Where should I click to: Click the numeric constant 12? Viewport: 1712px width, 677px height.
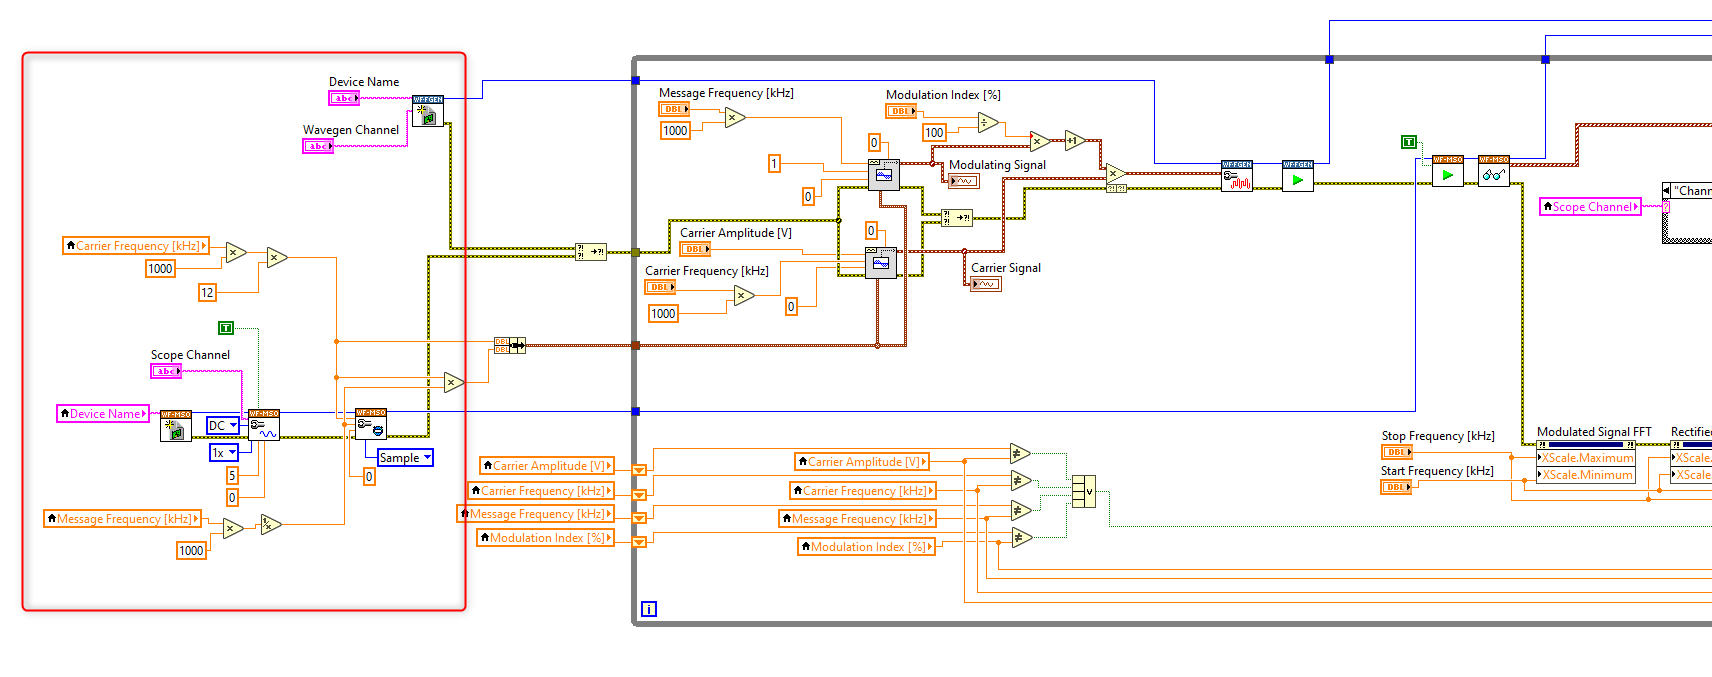pos(207,292)
